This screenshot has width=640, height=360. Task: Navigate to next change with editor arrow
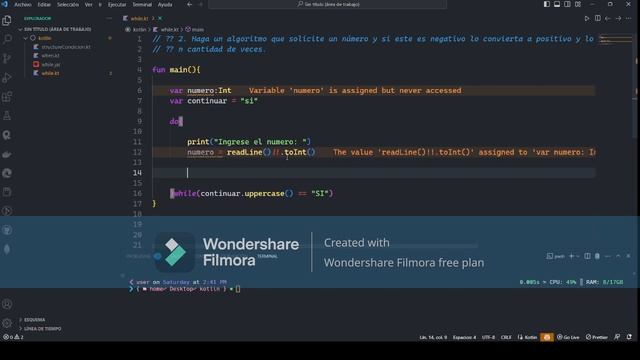[x=618, y=18]
